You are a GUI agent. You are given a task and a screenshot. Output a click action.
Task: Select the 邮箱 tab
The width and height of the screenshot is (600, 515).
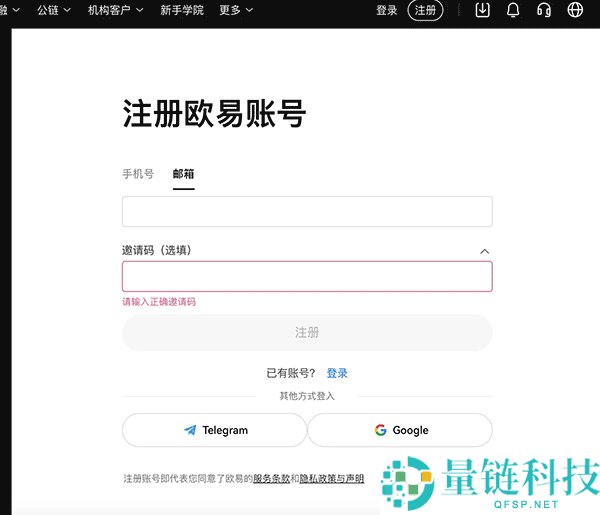click(x=184, y=174)
